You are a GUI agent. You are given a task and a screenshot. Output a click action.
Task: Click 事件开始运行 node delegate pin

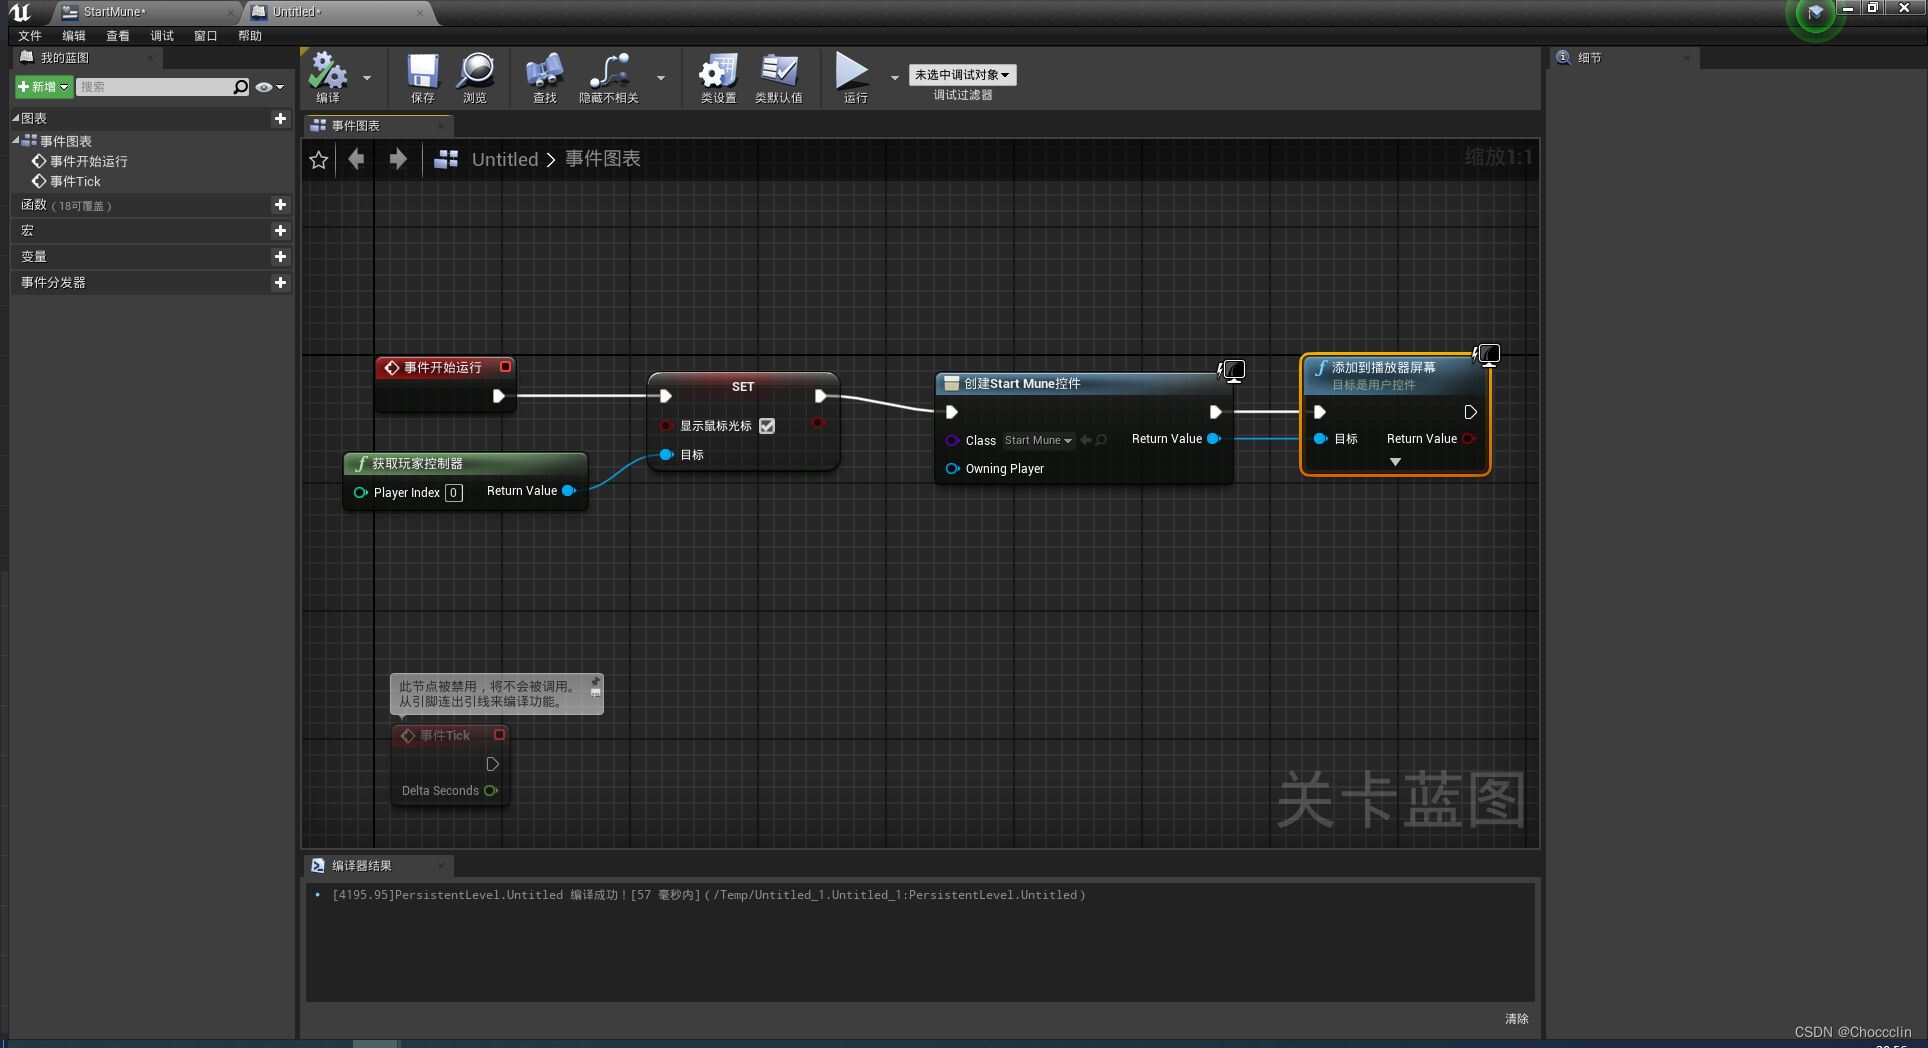click(505, 367)
